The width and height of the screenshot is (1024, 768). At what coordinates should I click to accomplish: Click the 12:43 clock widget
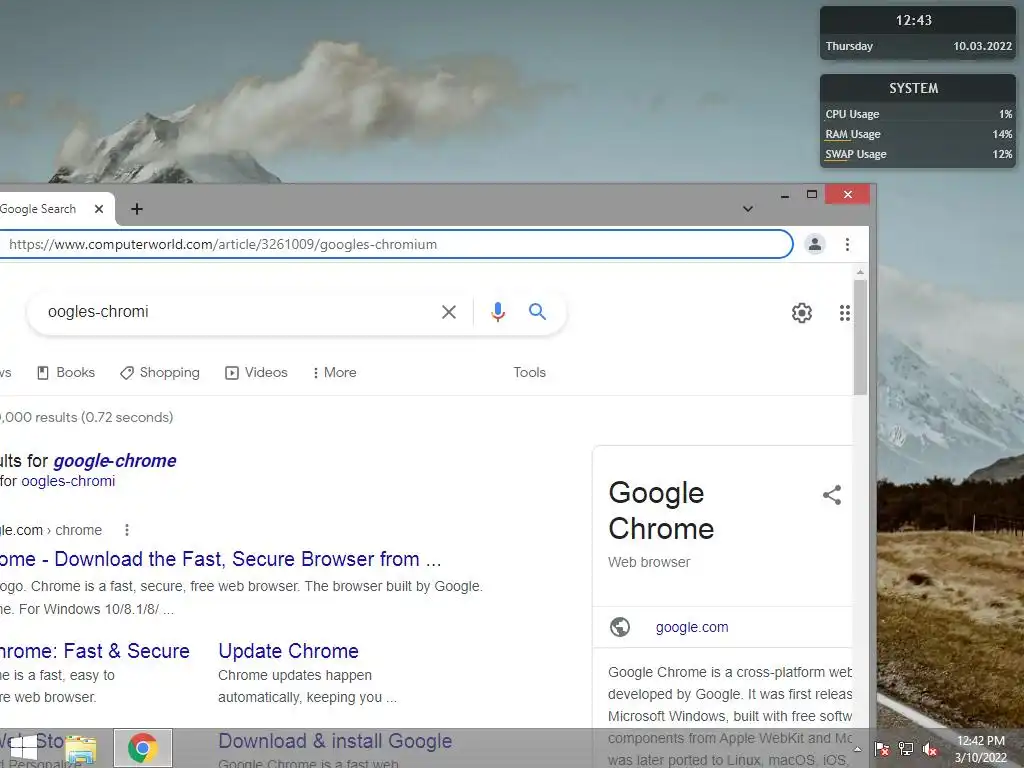click(914, 21)
